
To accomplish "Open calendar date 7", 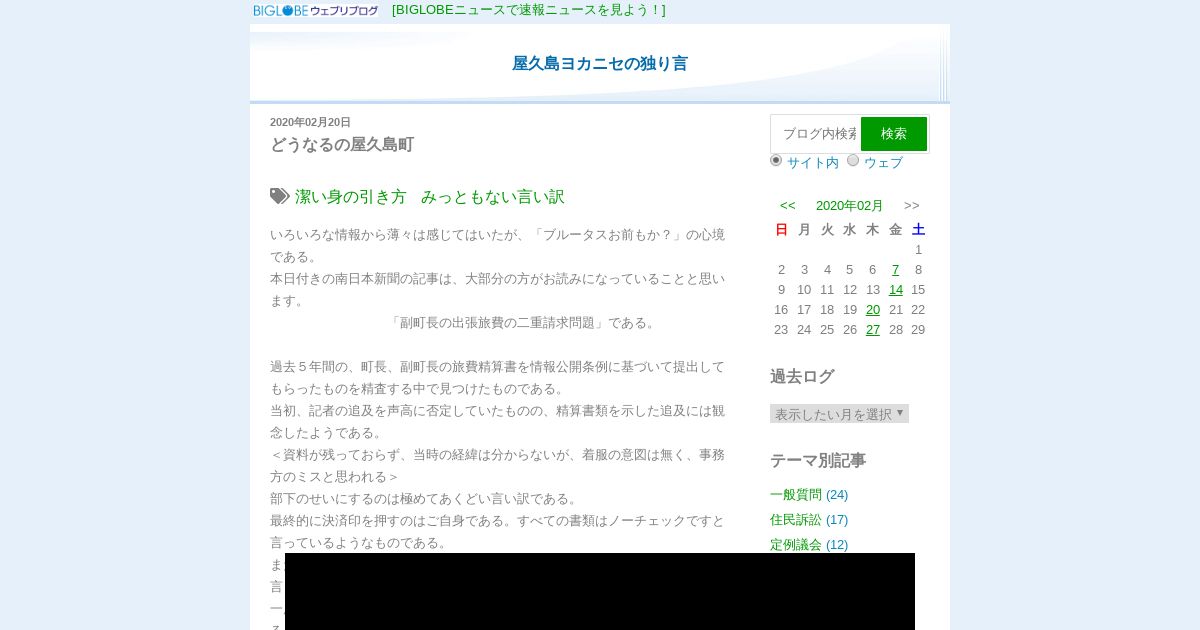I will point(896,269).
